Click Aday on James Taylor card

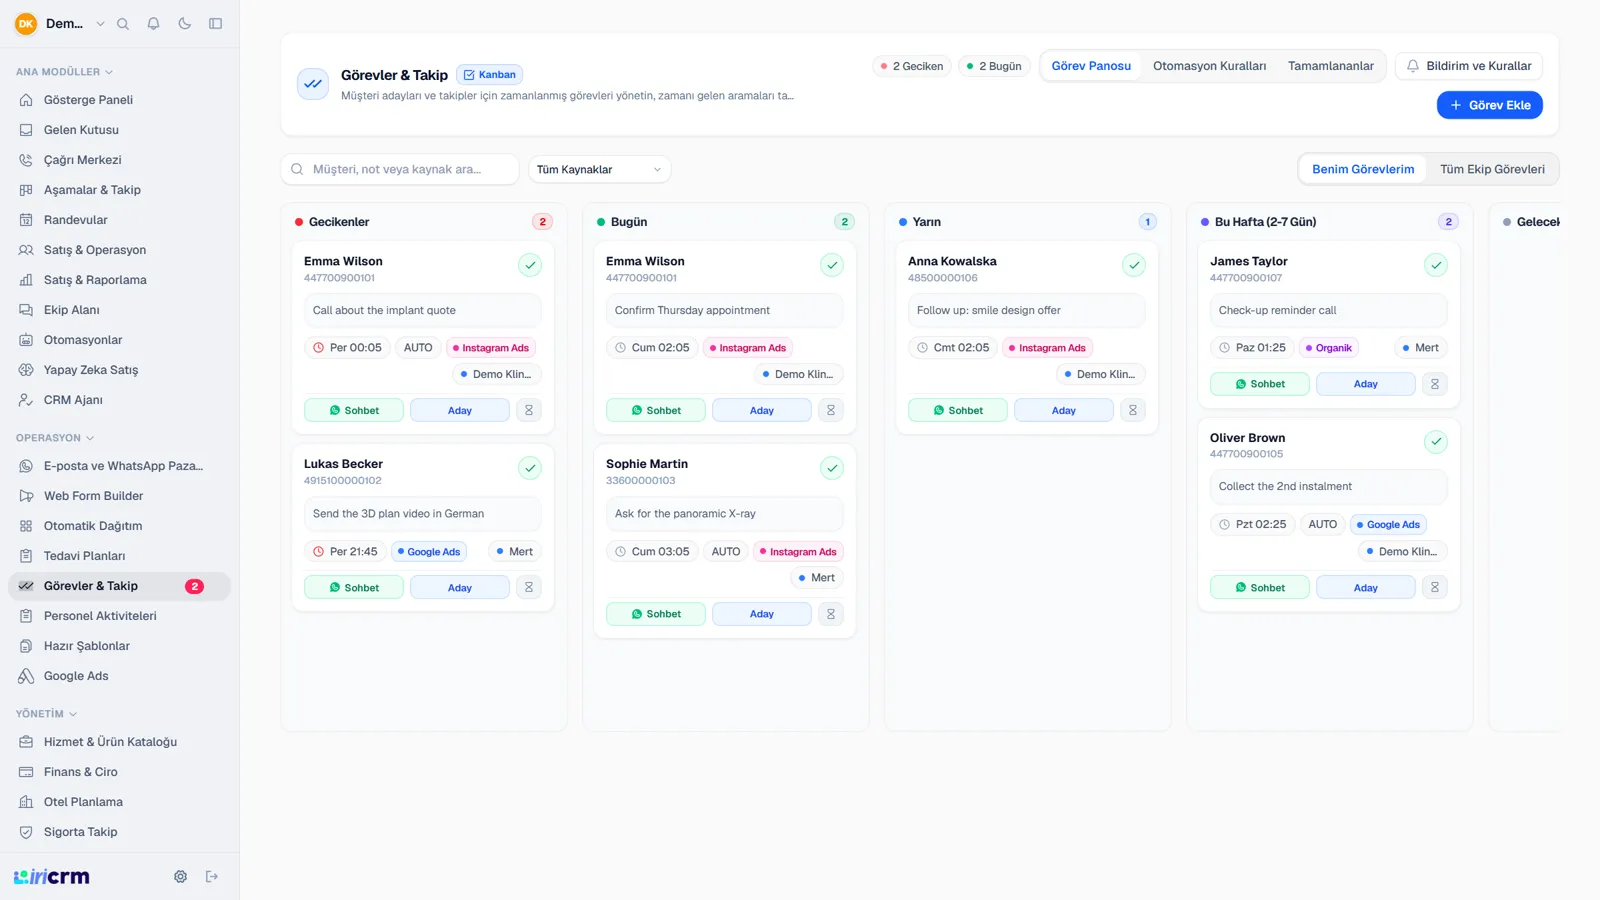pyautogui.click(x=1366, y=384)
